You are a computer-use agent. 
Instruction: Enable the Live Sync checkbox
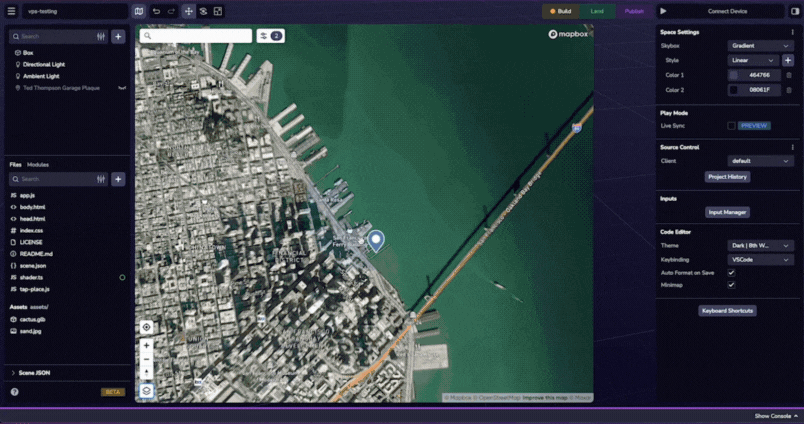coord(731,126)
